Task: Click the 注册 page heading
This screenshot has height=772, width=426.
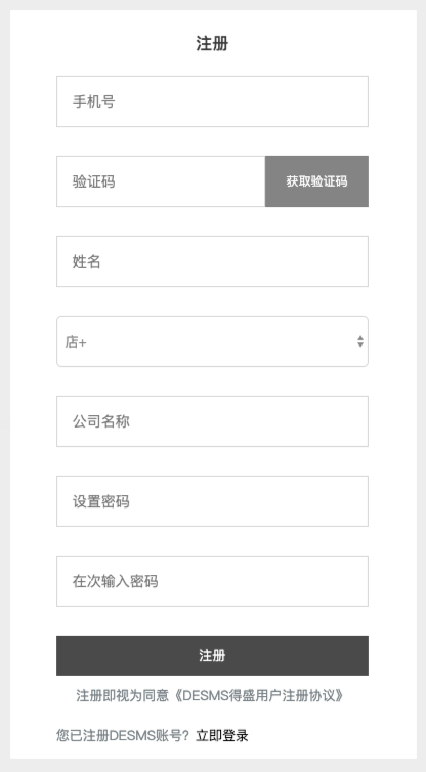Action: 212,44
